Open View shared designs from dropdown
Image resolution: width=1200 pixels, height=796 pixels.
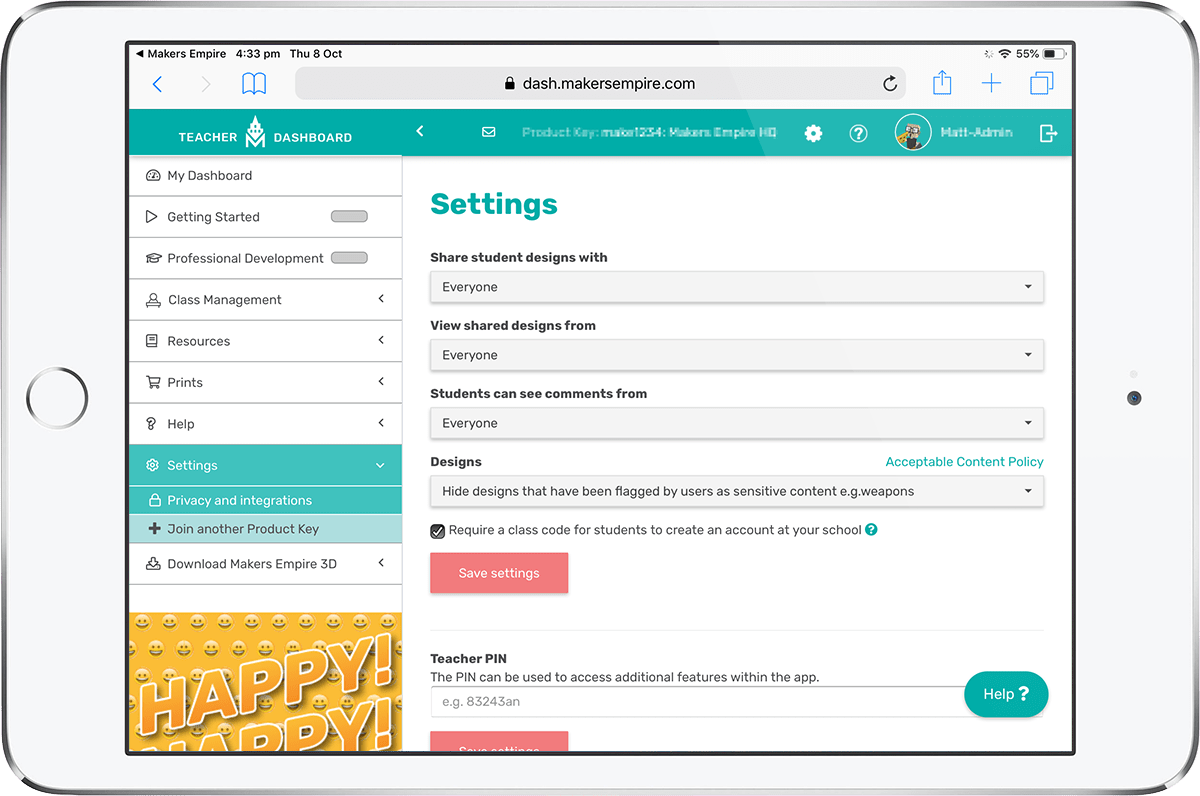tap(737, 355)
